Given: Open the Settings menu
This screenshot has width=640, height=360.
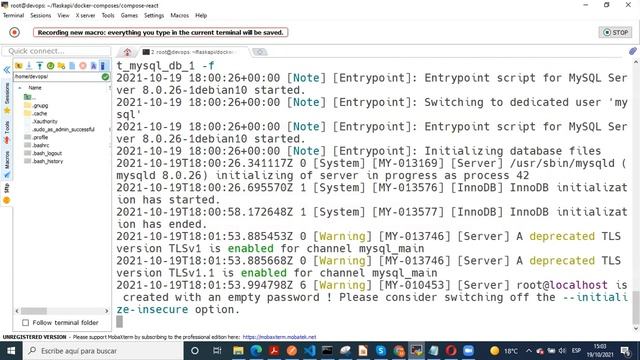Looking at the screenshot, I should point(154,16).
